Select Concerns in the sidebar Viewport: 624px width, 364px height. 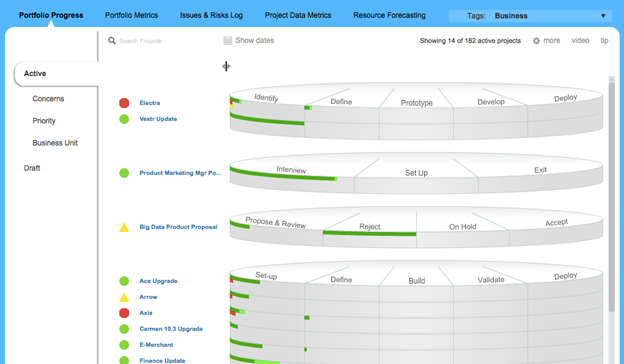click(x=48, y=99)
